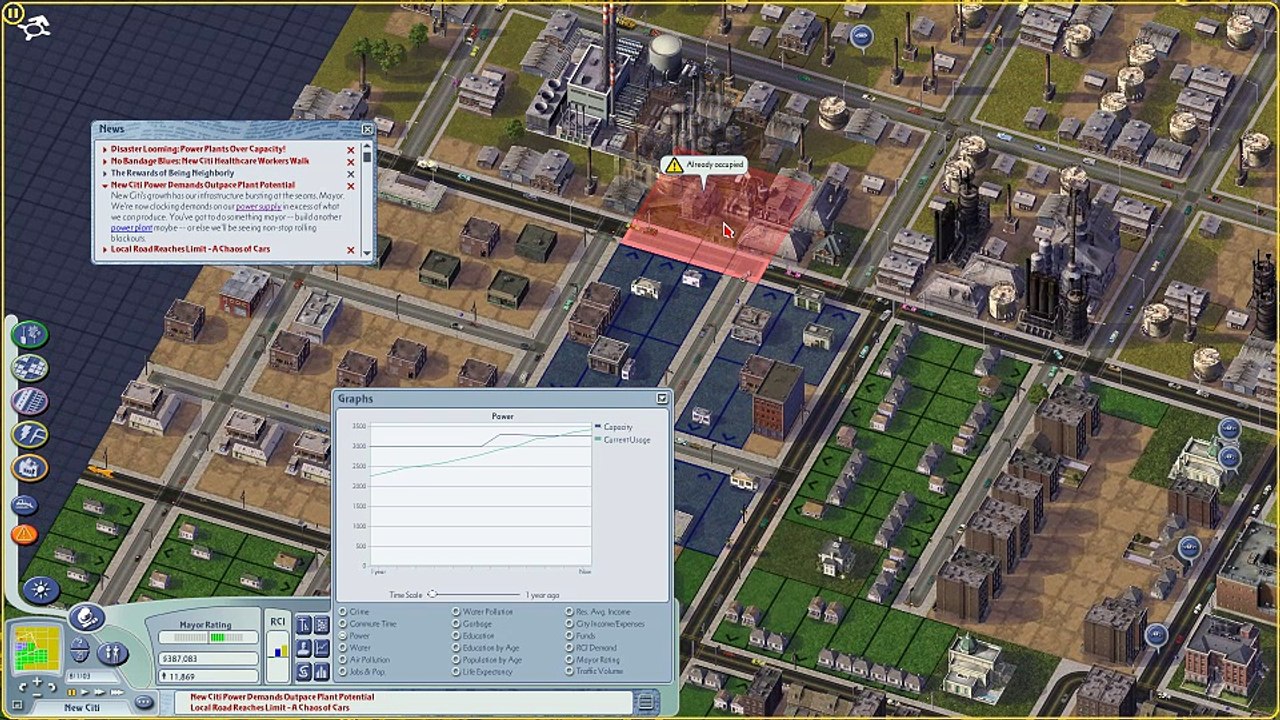The image size is (1280, 720).
Task: Open the graphs chart icon
Action: tap(321, 648)
